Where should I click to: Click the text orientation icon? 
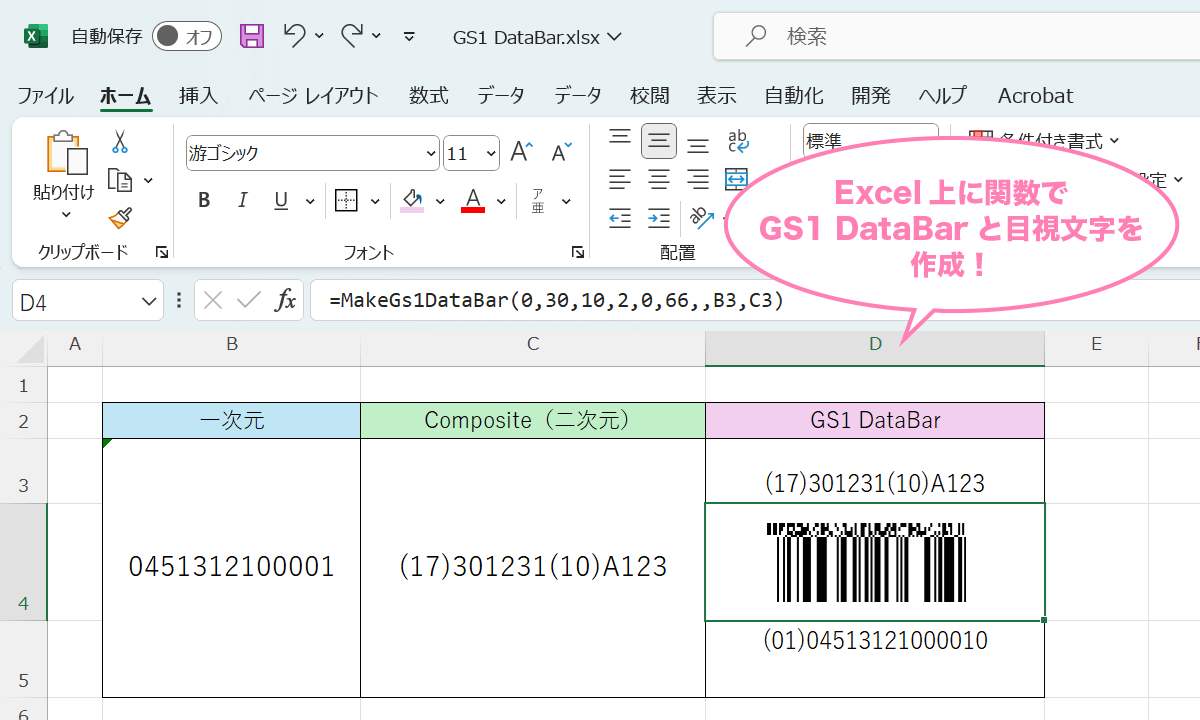[x=700, y=218]
